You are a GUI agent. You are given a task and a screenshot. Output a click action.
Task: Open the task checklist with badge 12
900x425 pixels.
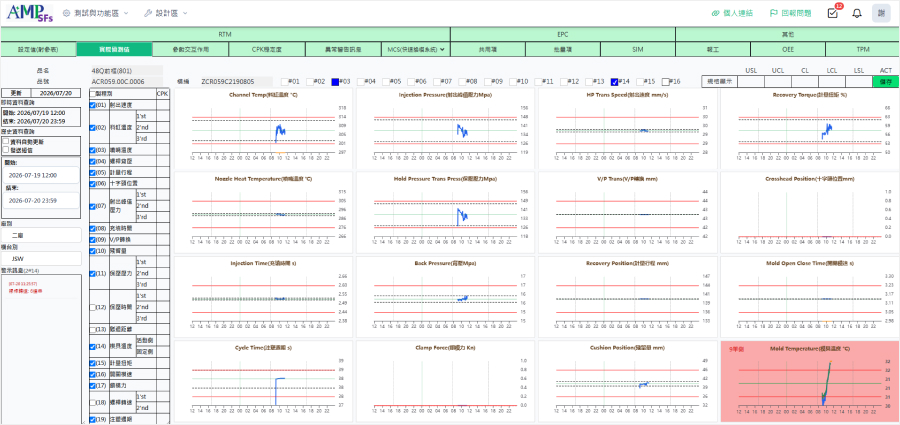833,13
